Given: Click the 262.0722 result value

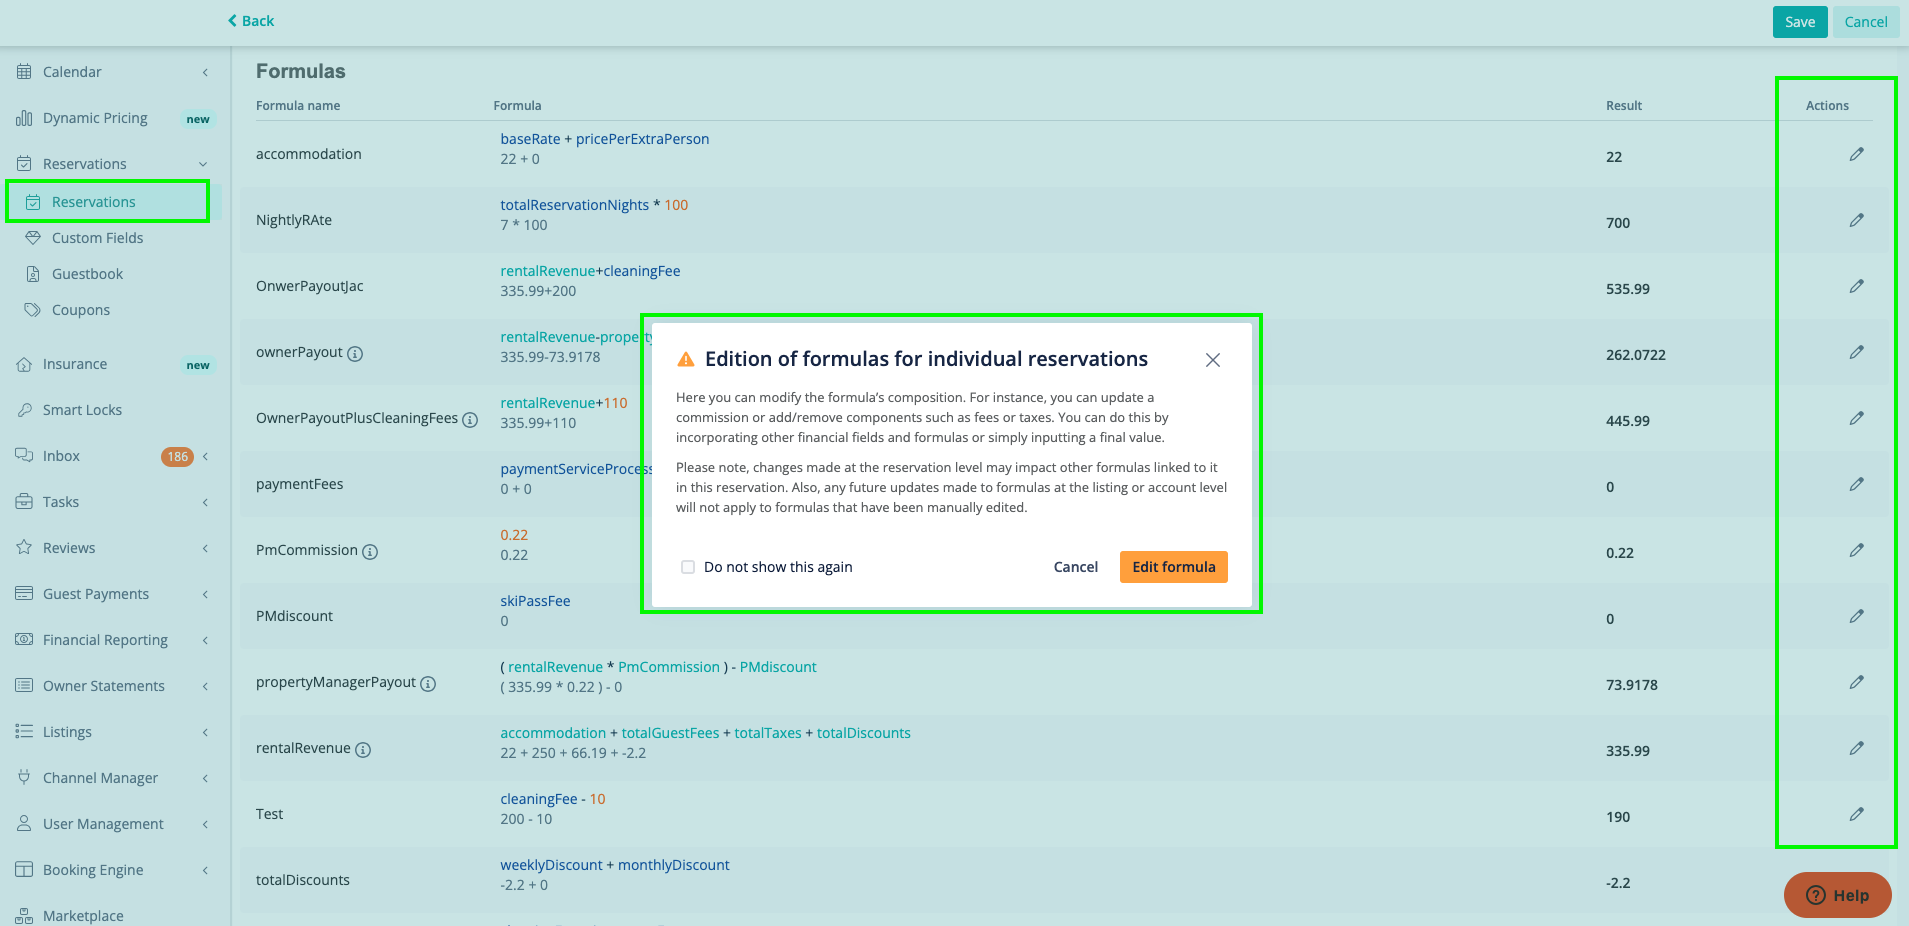Looking at the screenshot, I should pos(1635,355).
